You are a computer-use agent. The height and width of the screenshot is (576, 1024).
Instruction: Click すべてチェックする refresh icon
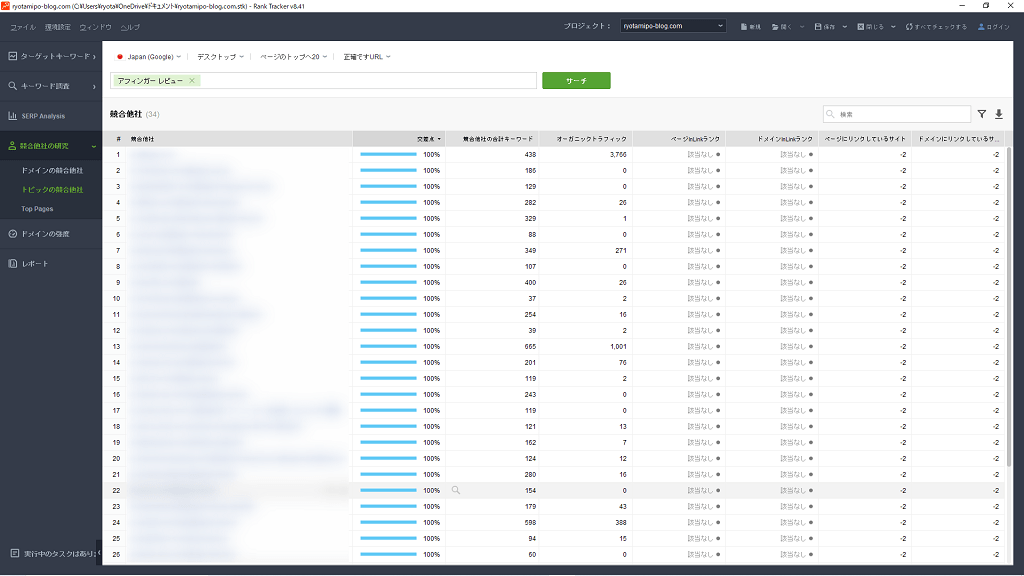click(x=909, y=26)
